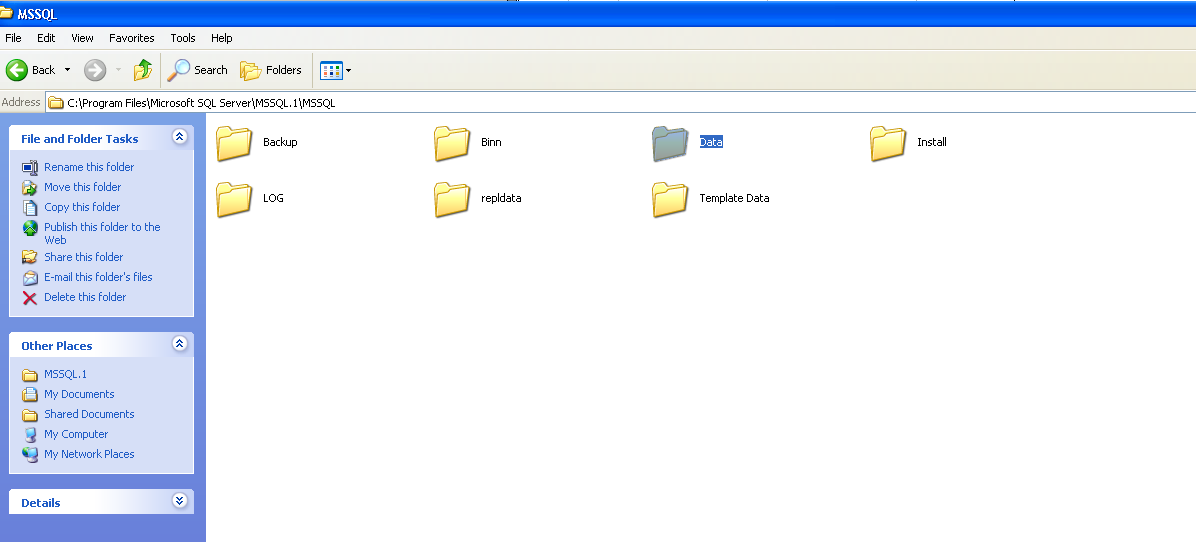Select the Binn folder icon
Image resolution: width=1196 pixels, height=542 pixels.
coord(452,143)
